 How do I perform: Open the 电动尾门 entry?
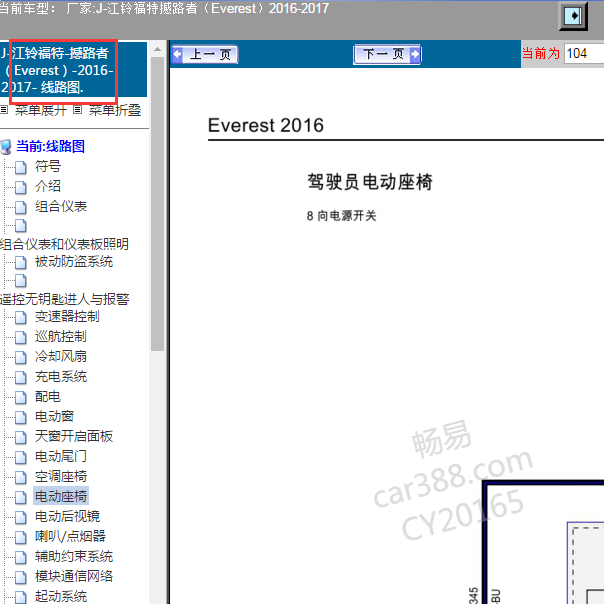pos(61,456)
